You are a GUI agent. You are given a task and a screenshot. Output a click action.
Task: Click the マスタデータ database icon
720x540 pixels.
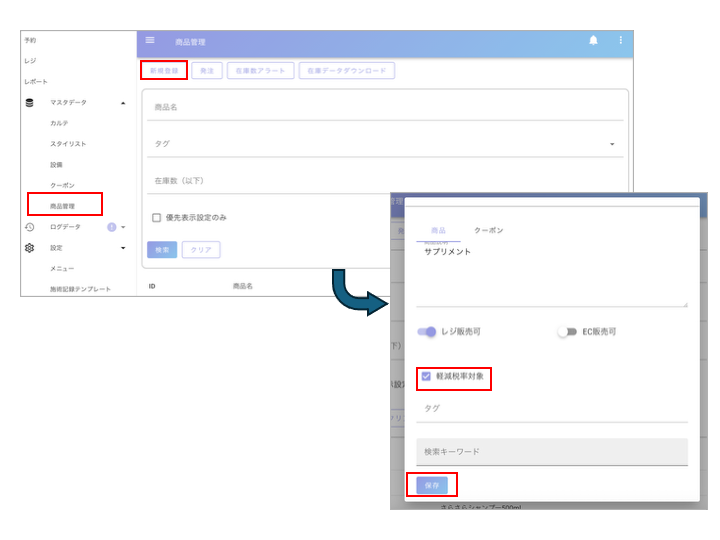click(30, 102)
